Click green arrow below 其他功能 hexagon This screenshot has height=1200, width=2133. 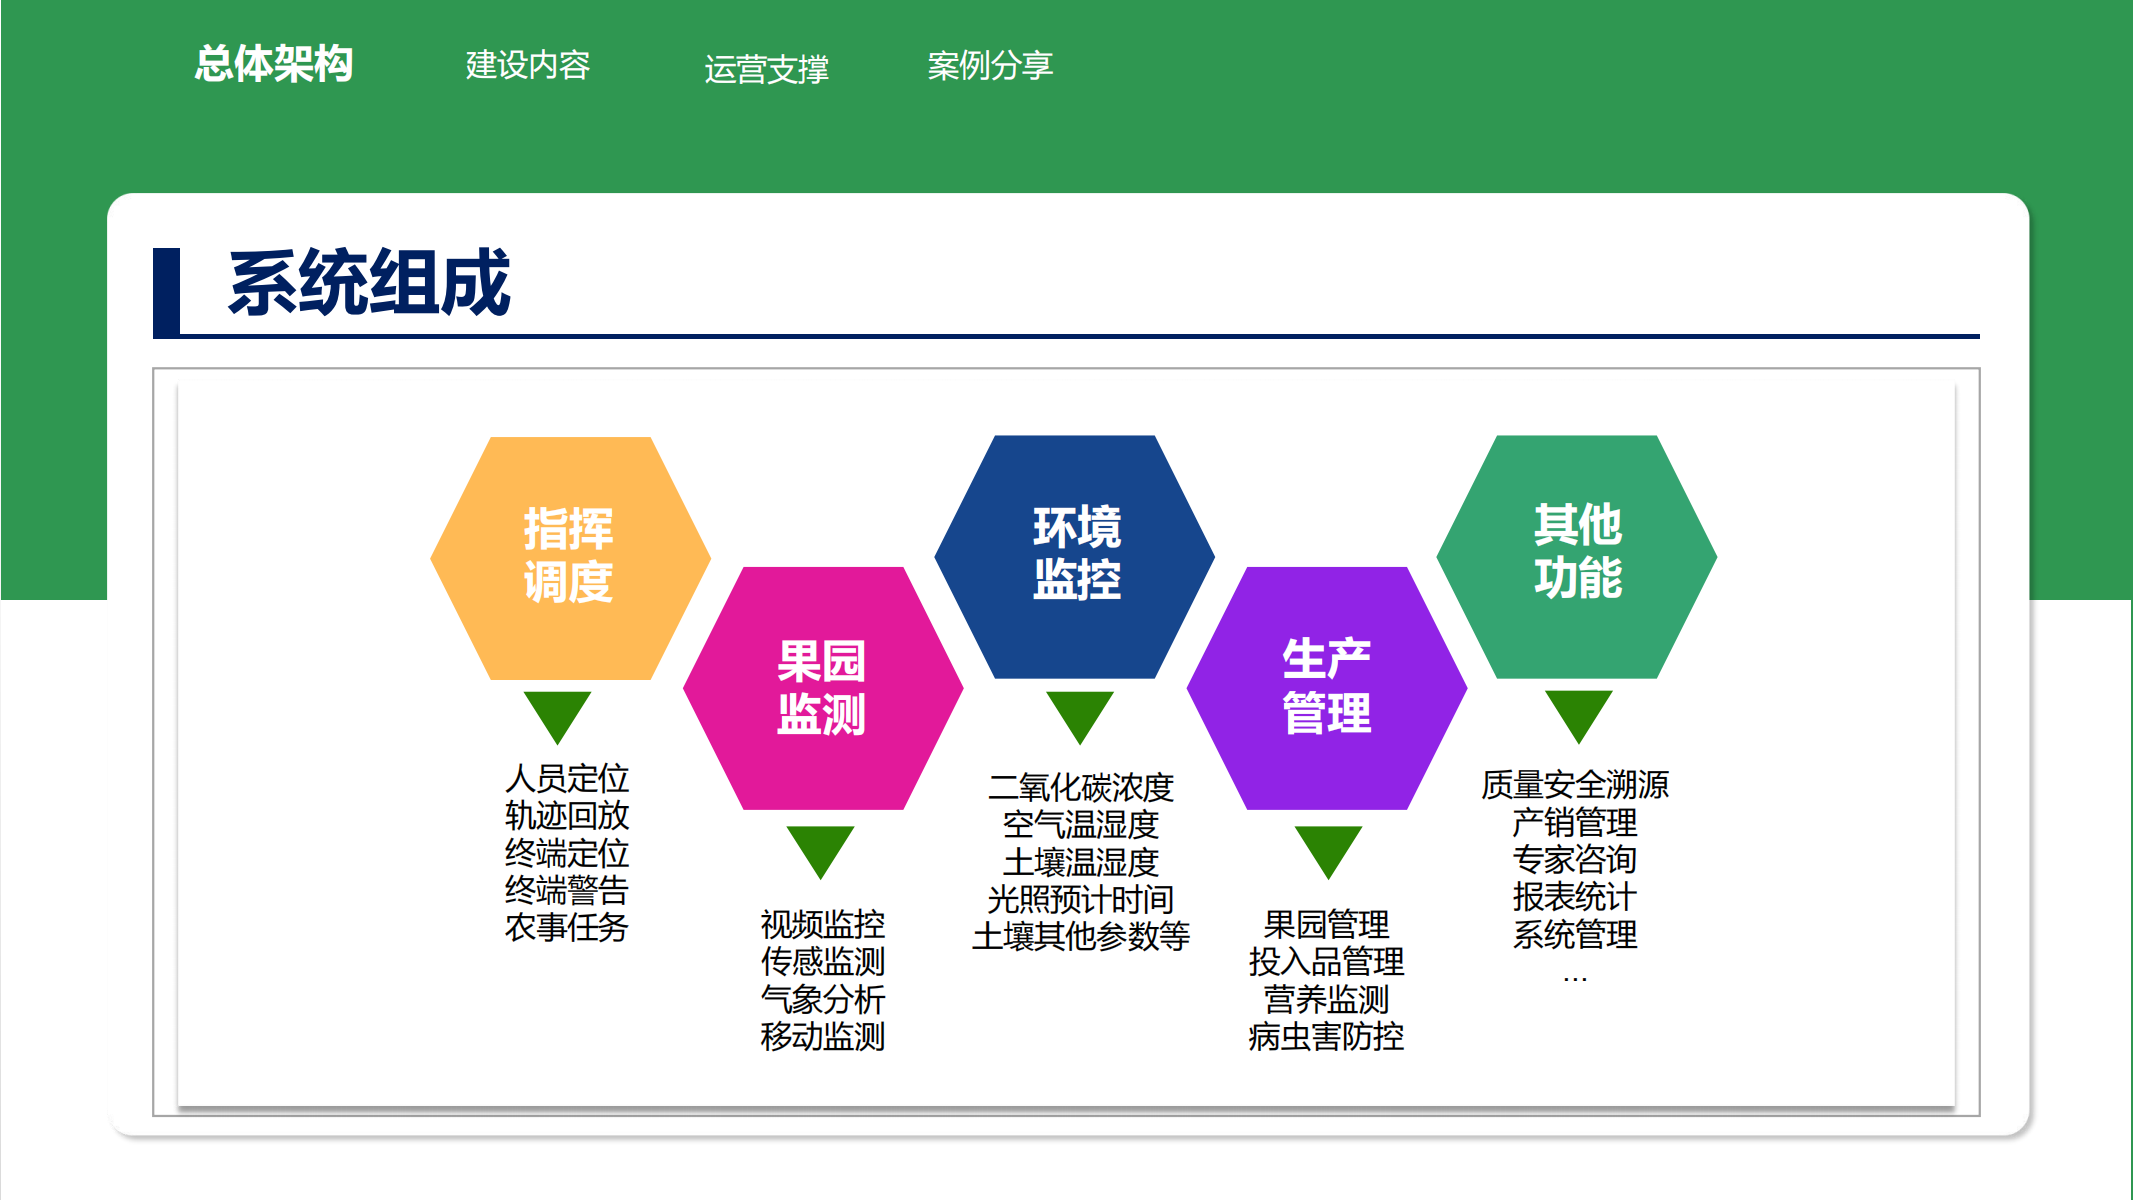1578,714
